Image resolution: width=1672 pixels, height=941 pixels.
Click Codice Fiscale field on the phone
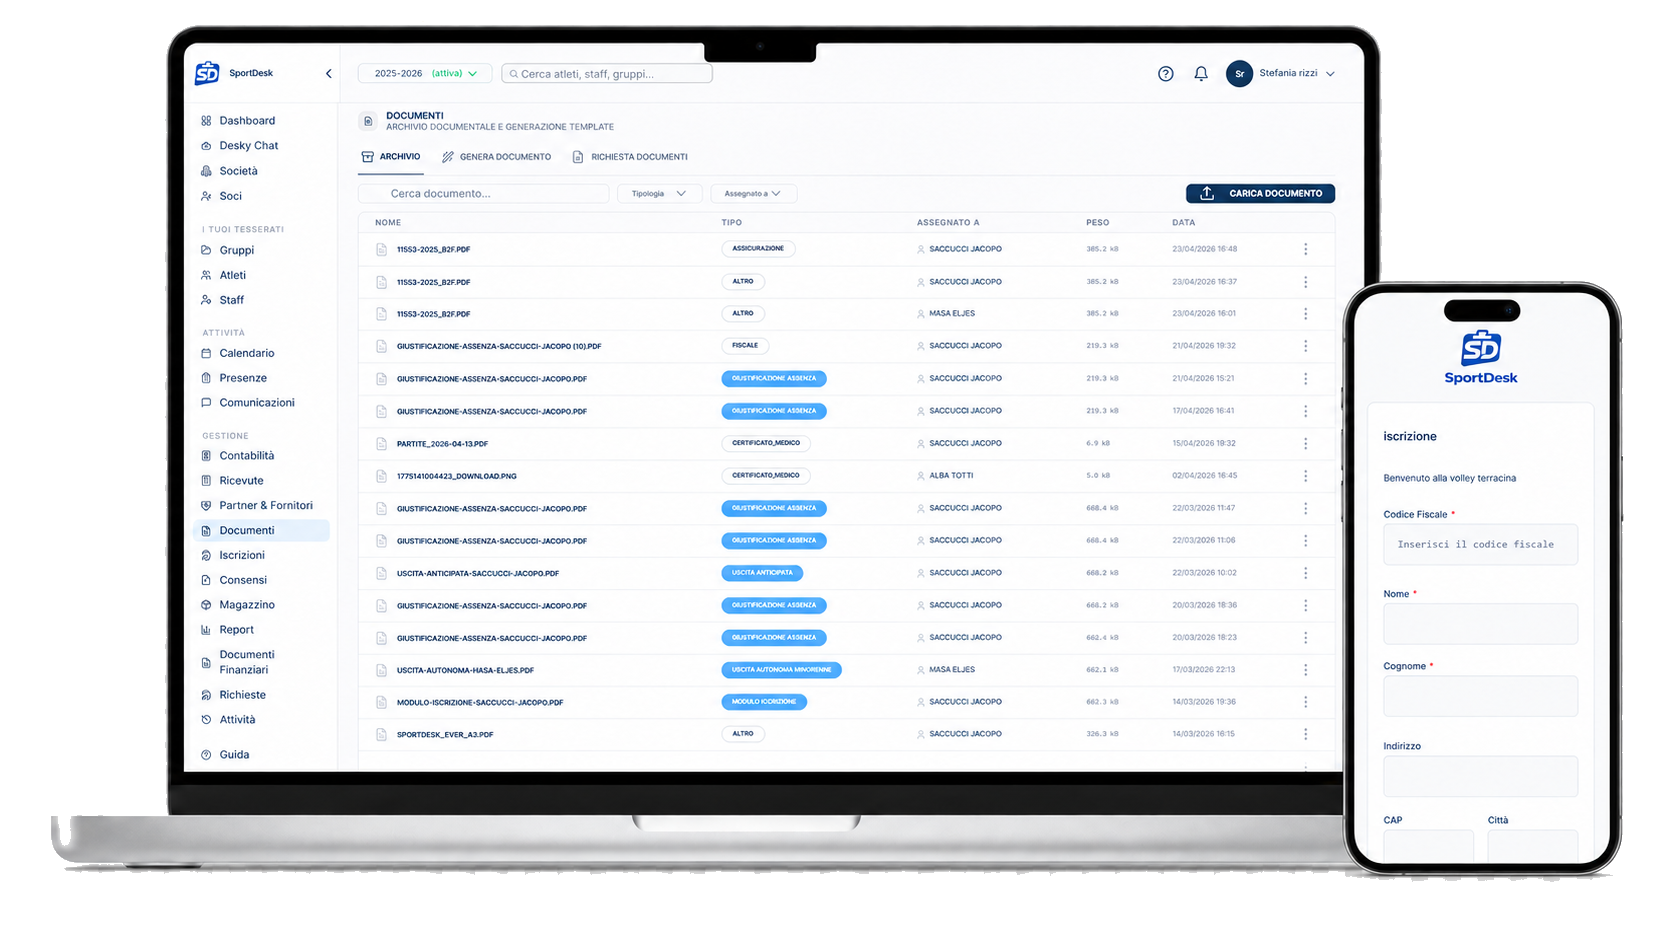click(1480, 544)
